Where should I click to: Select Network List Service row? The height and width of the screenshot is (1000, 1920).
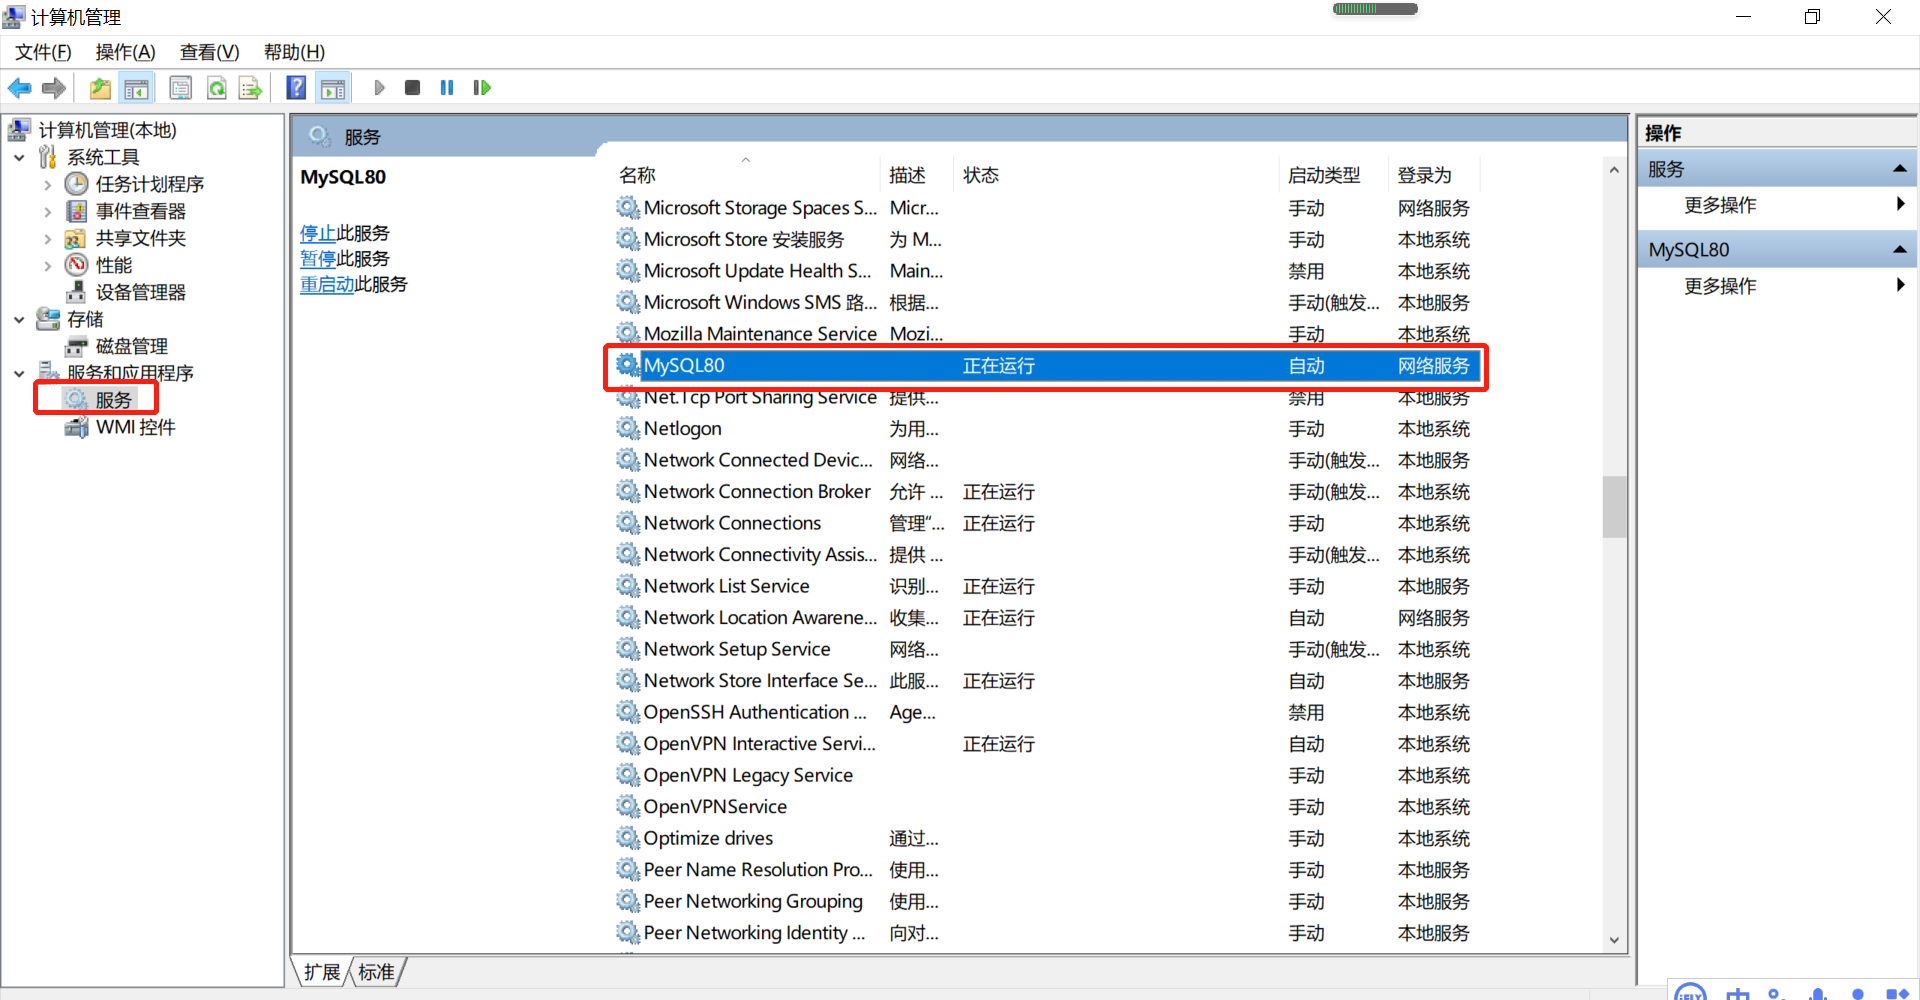pos(1046,586)
